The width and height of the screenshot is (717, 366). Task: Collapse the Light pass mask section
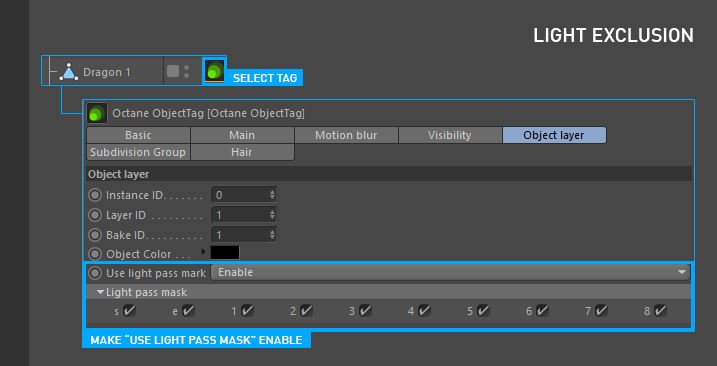coord(101,292)
